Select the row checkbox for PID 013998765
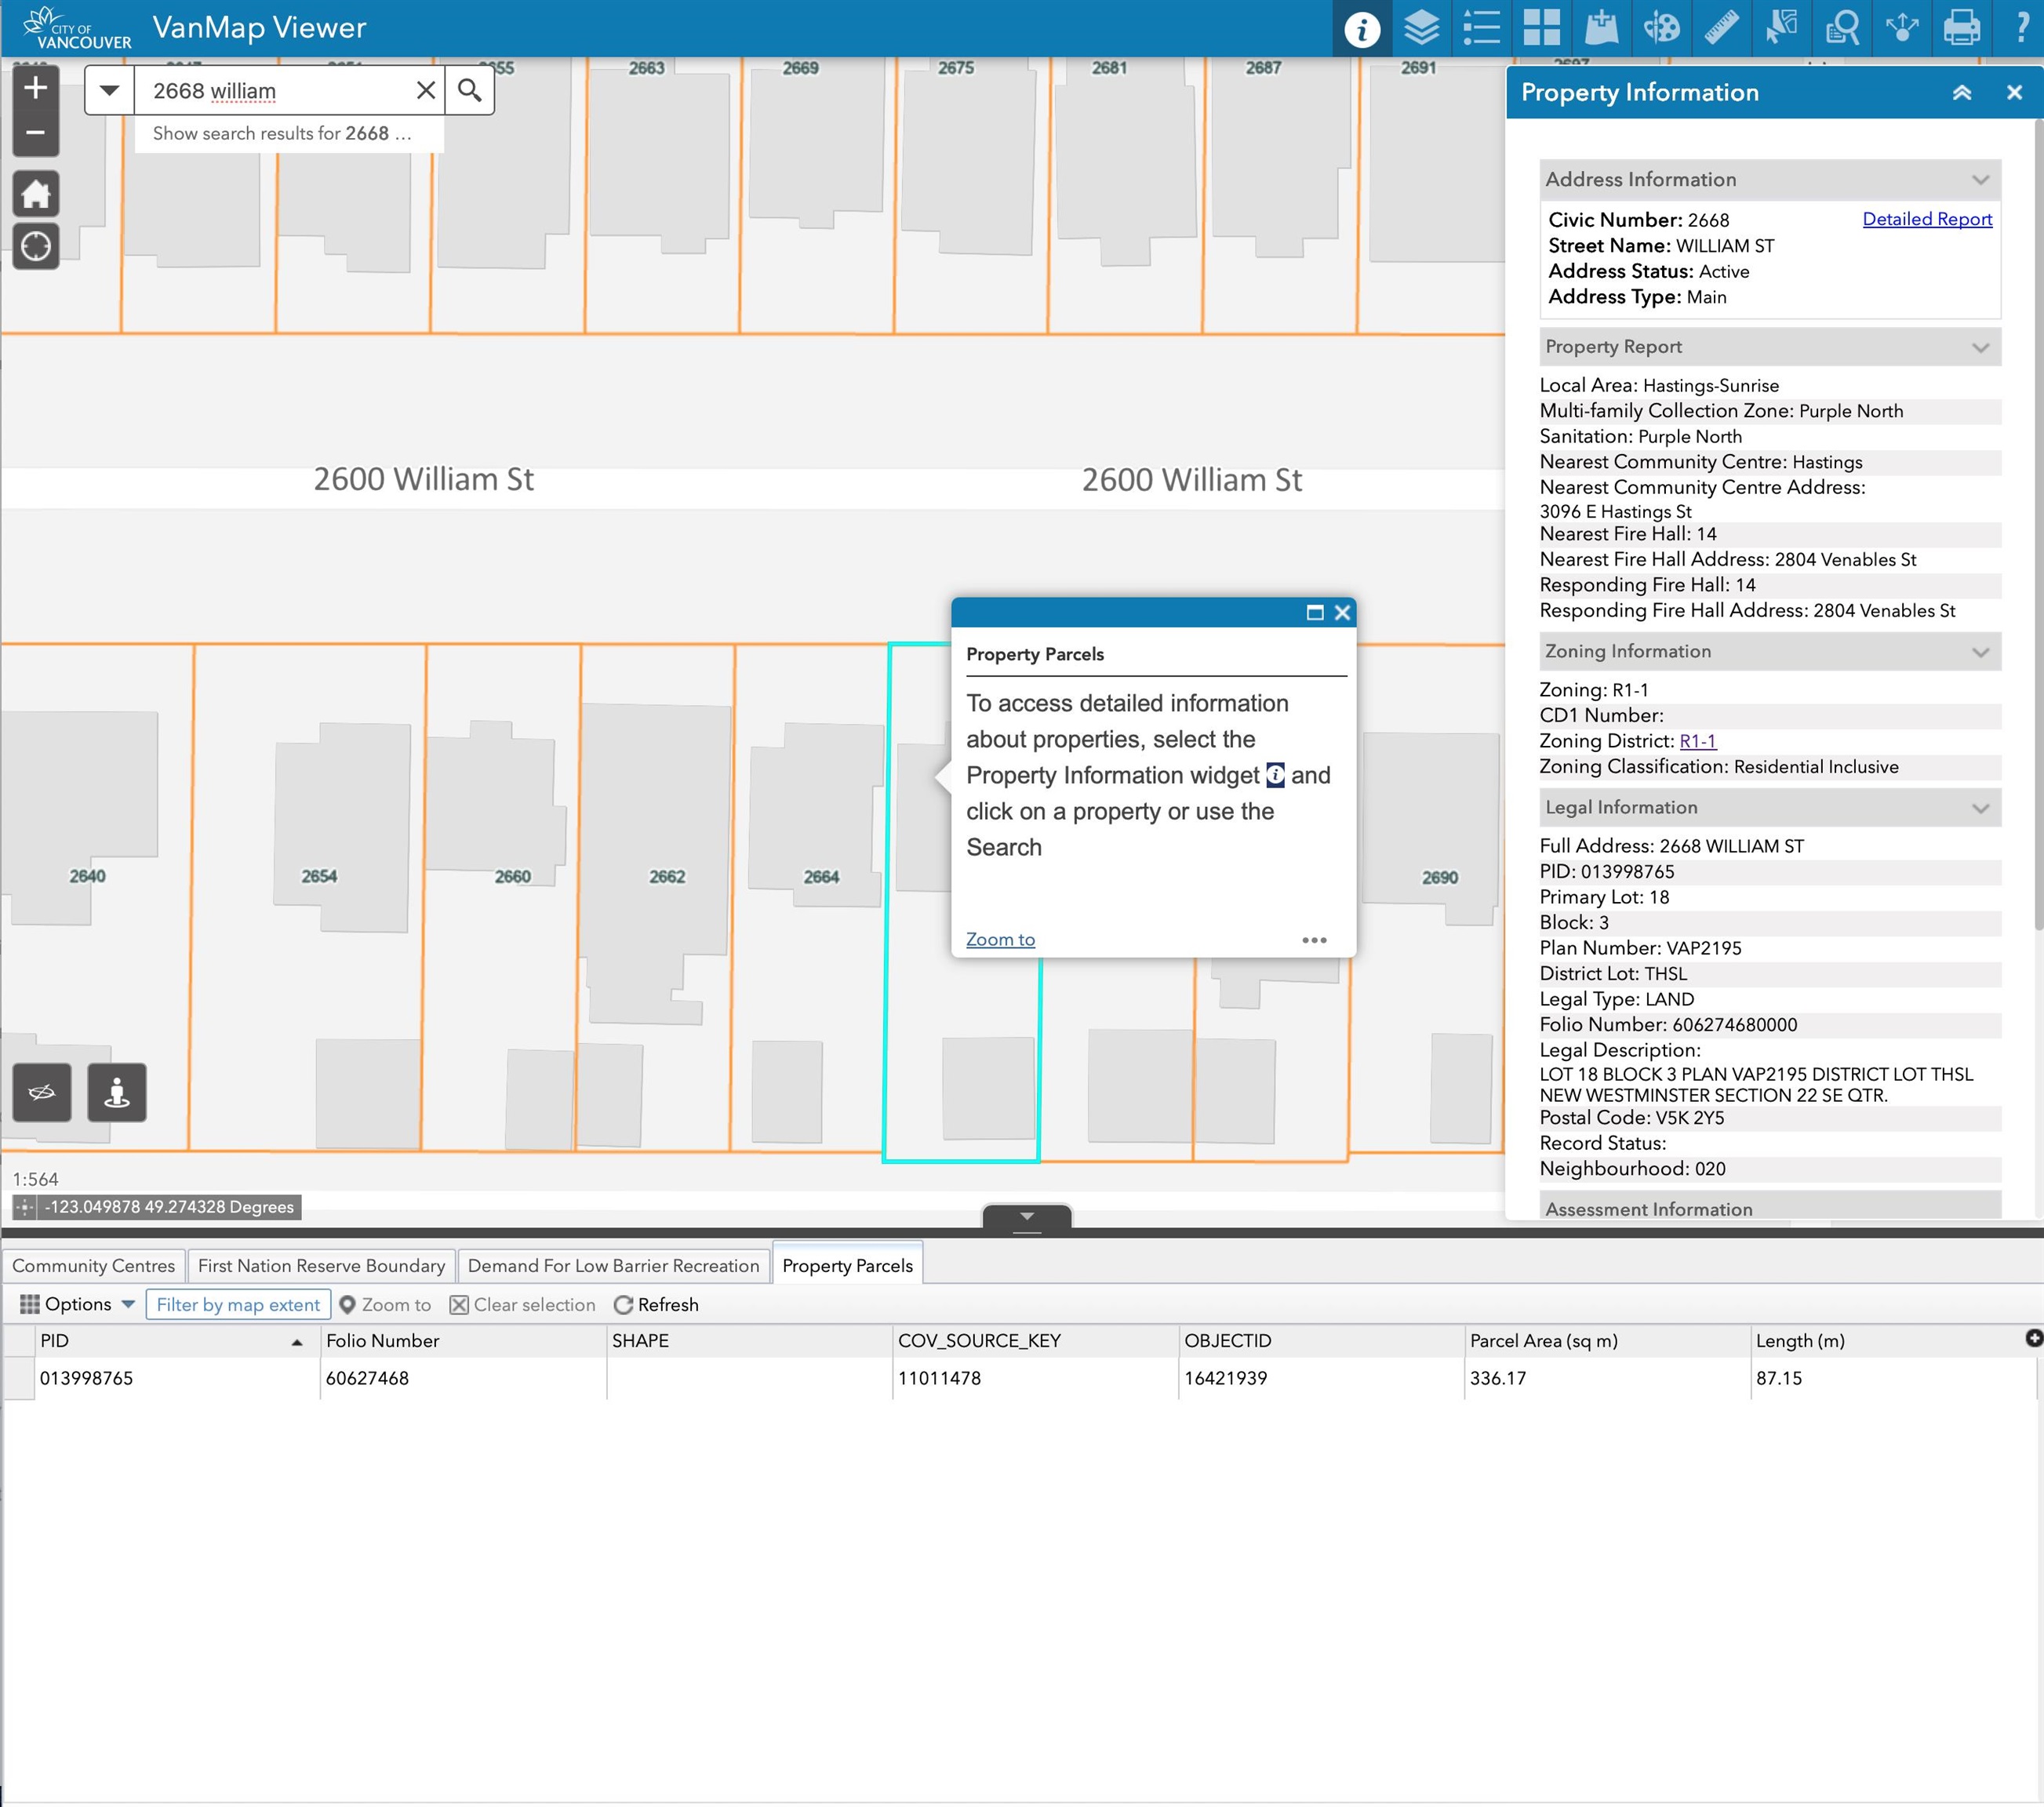This screenshot has height=1807, width=2044. (x=19, y=1378)
